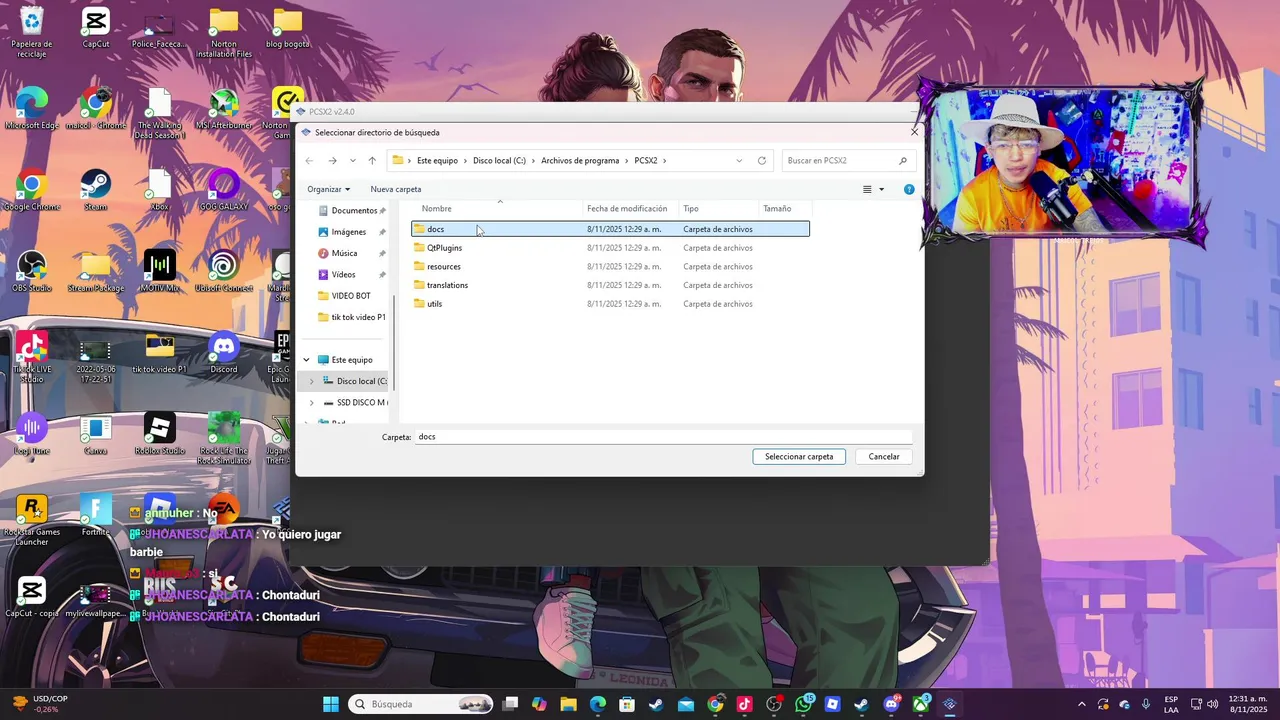Click the Carpeta name input field

point(664,437)
